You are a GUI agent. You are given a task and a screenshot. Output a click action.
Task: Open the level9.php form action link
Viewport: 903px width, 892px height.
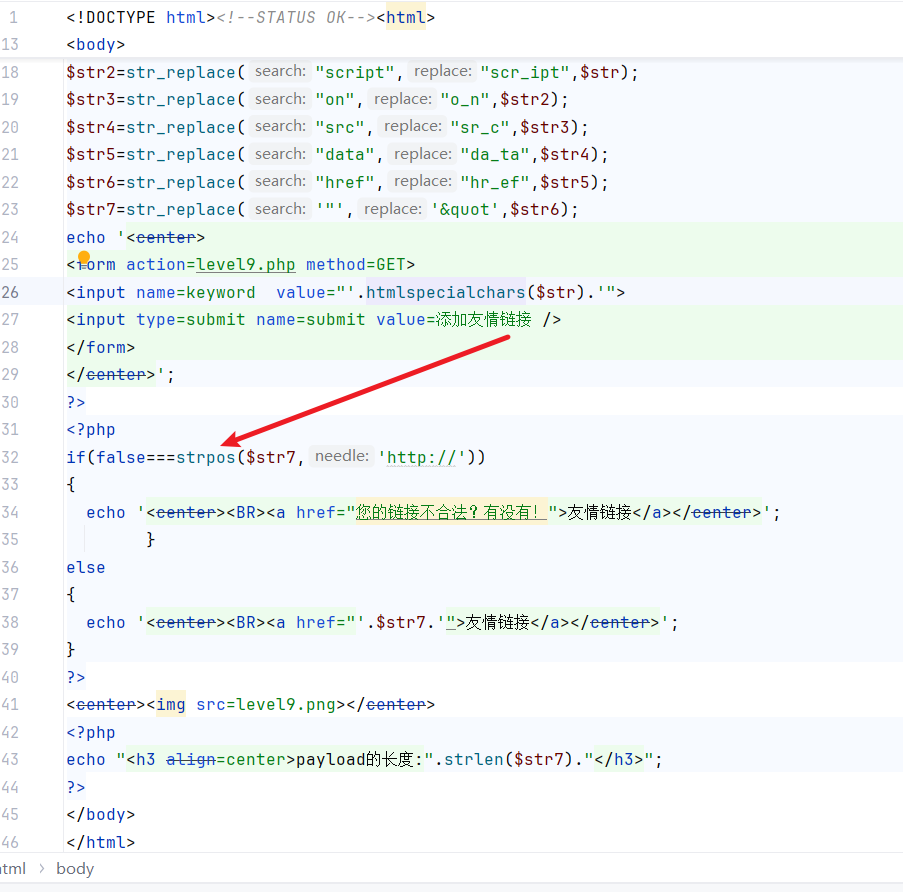pos(246,265)
